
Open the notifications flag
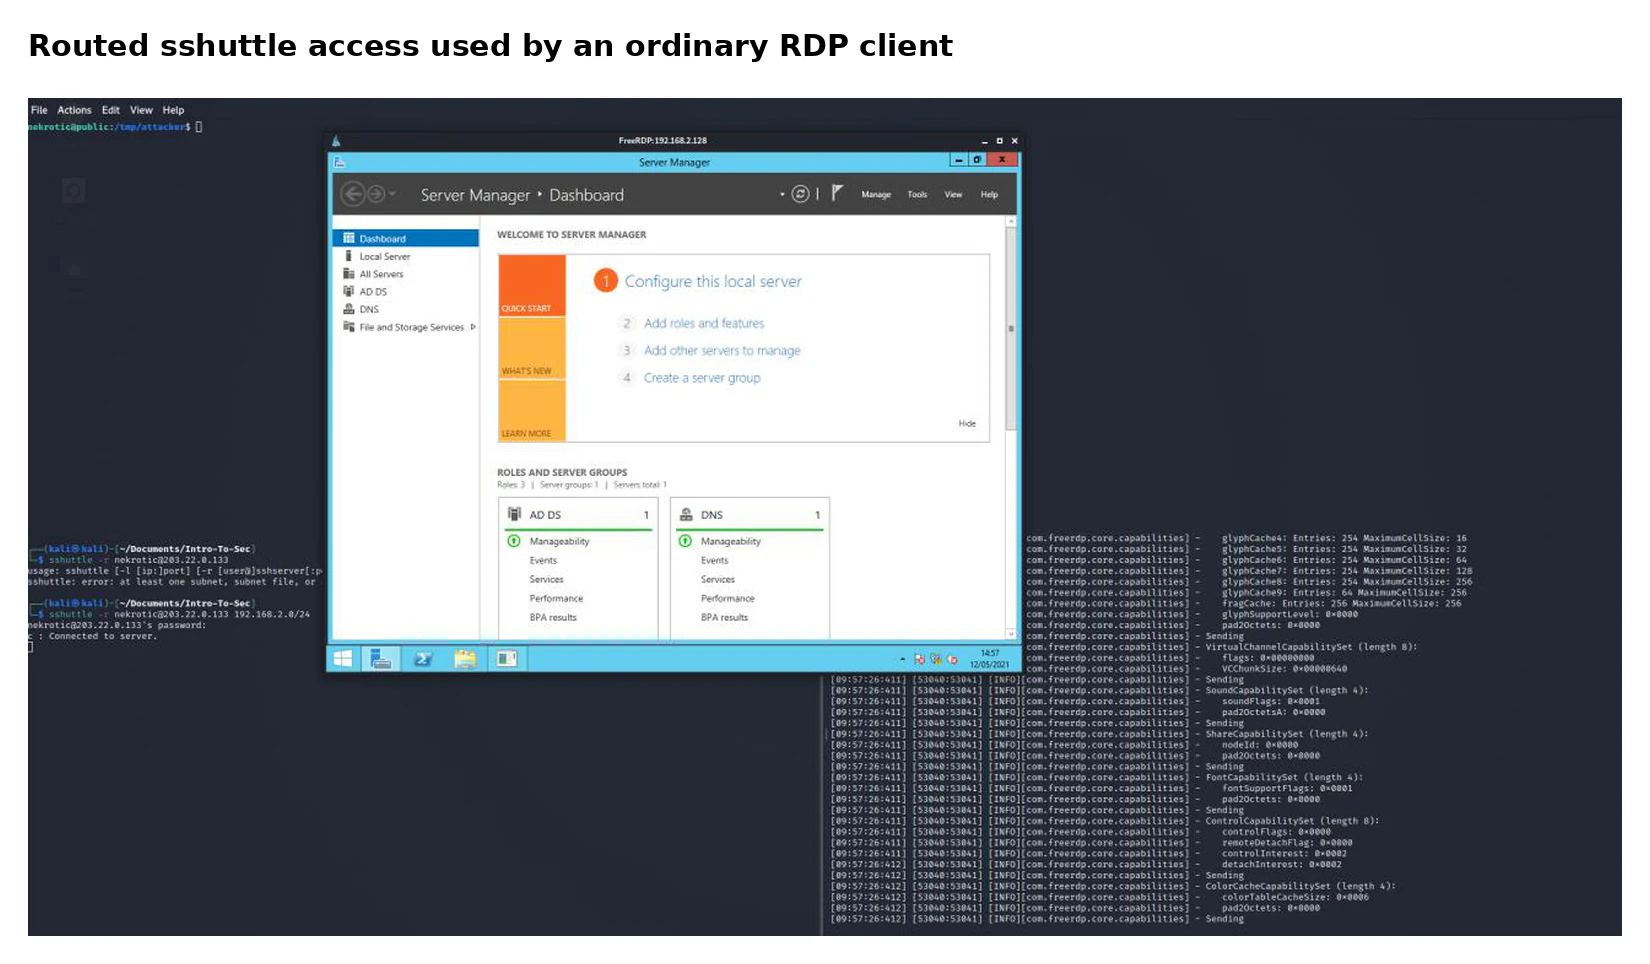tap(837, 193)
